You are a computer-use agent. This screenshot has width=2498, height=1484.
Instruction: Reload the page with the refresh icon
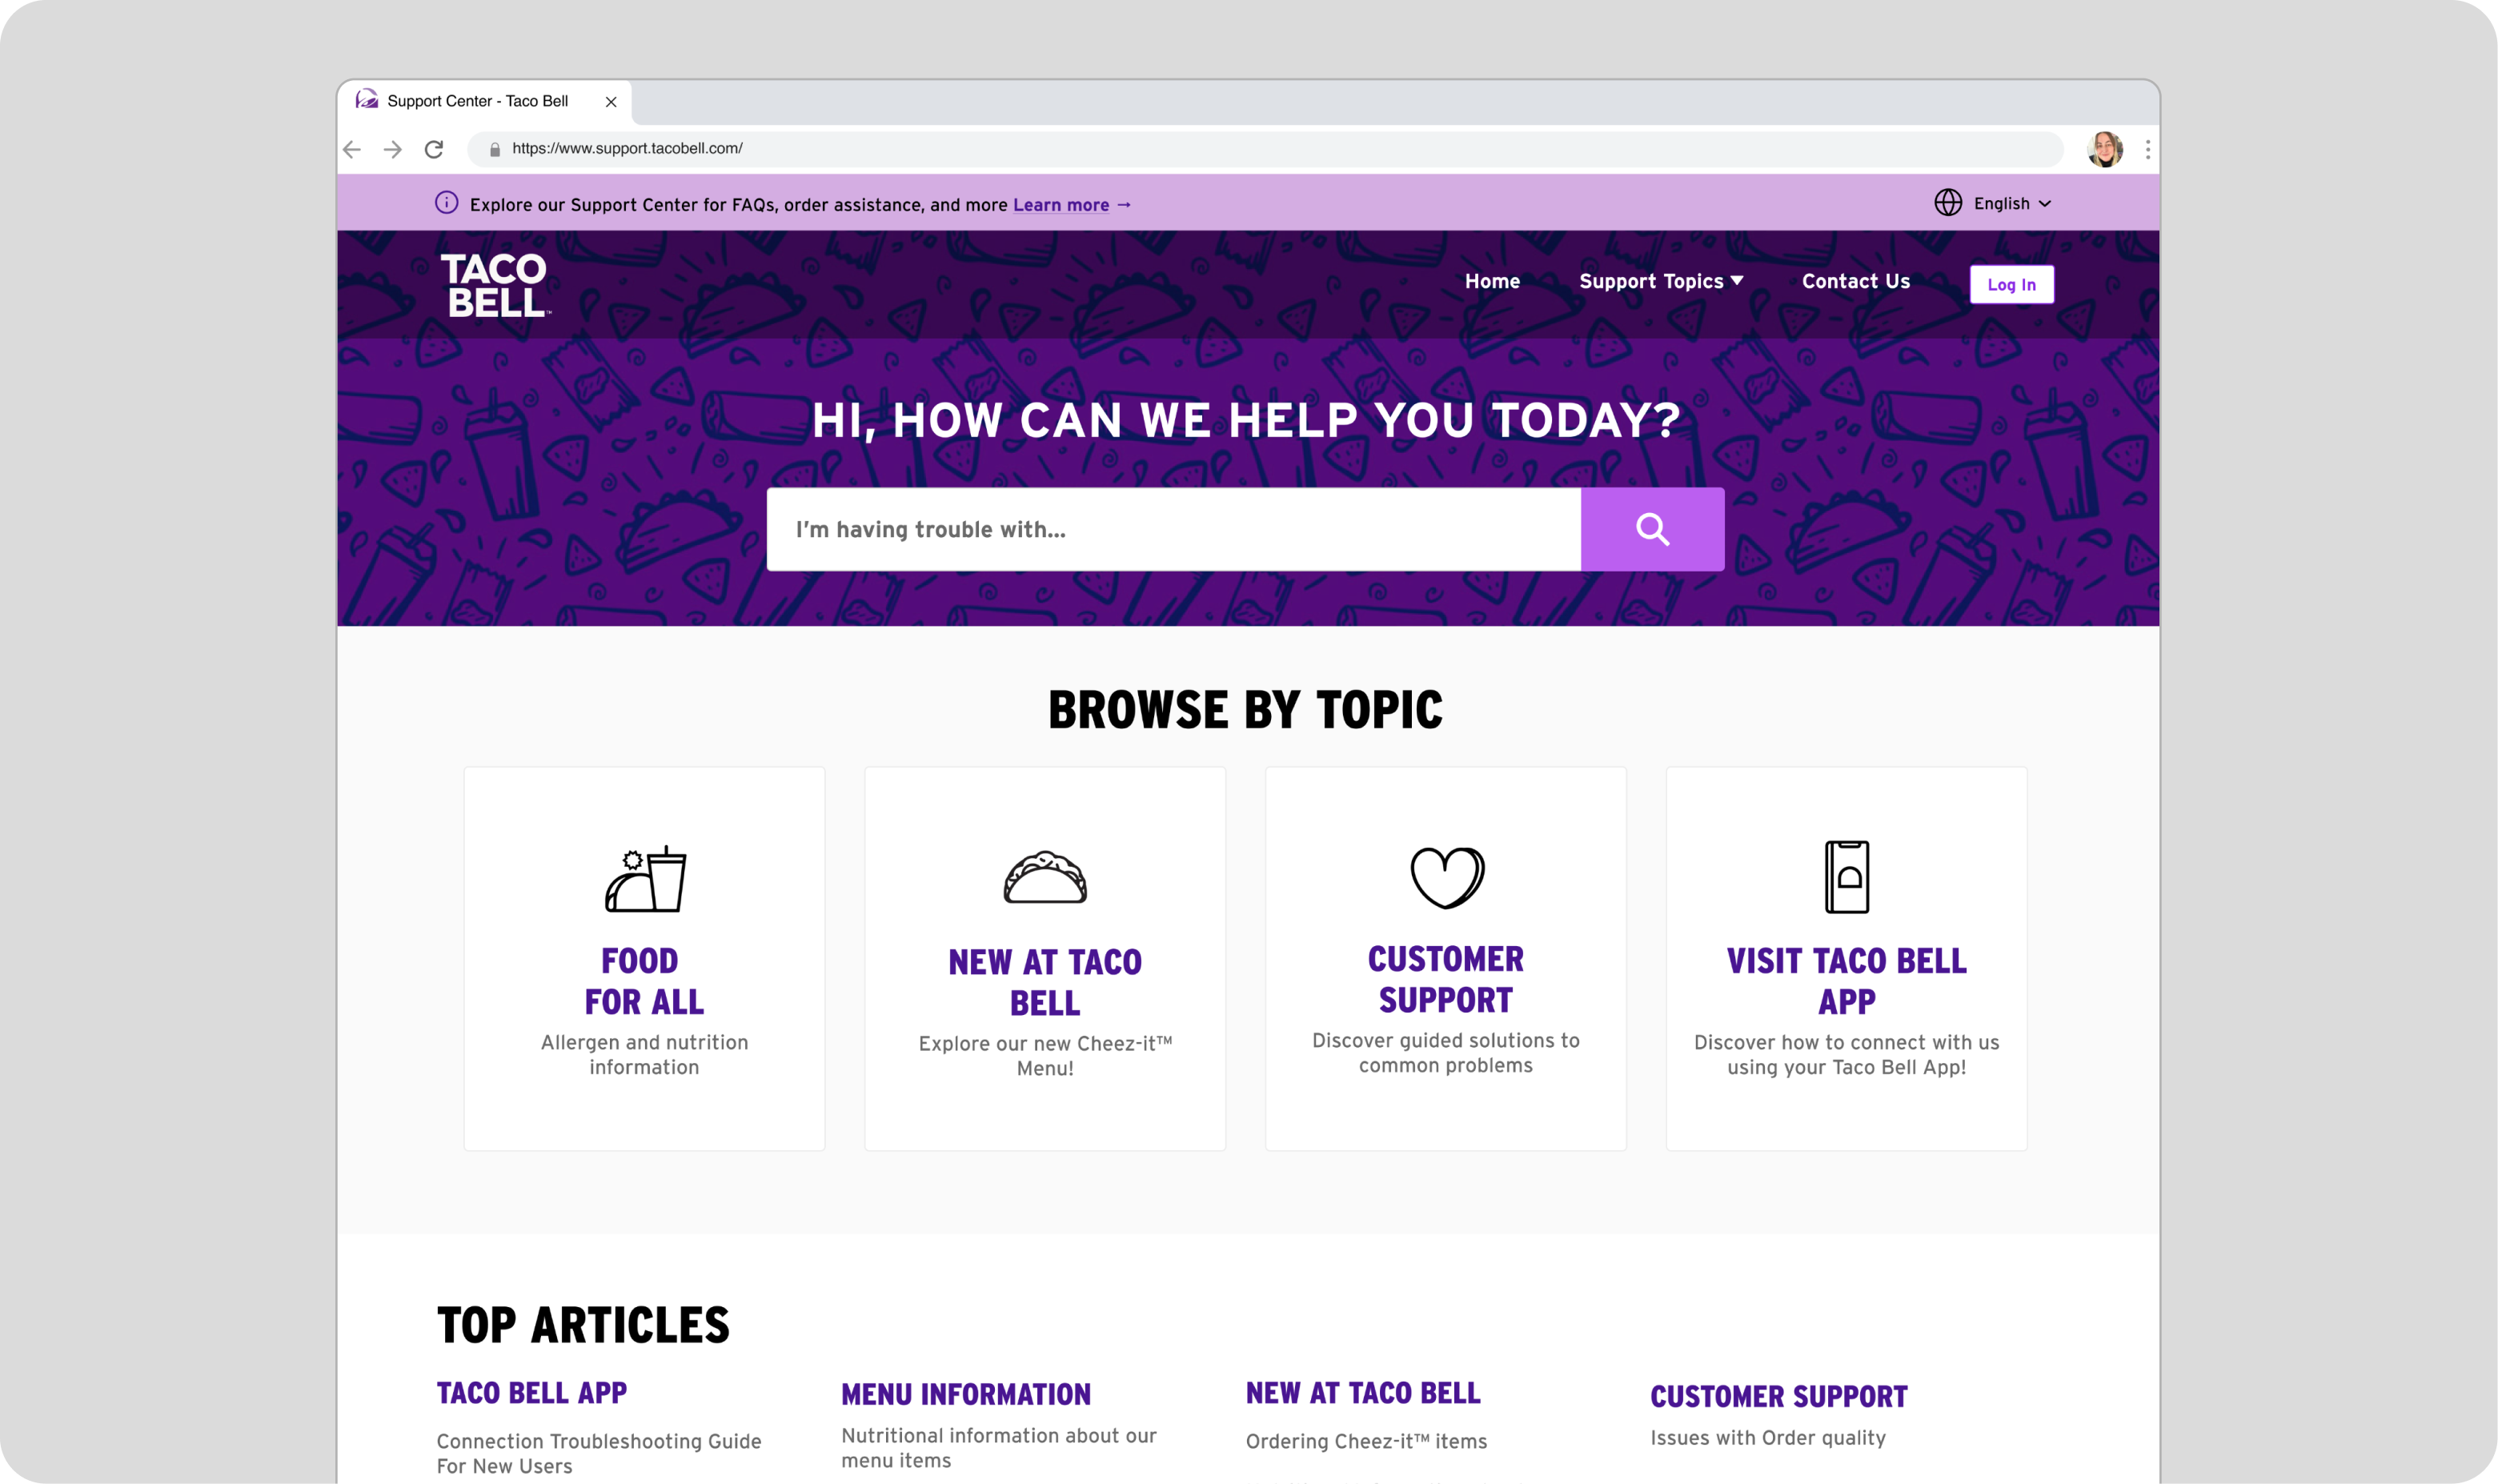coord(433,149)
